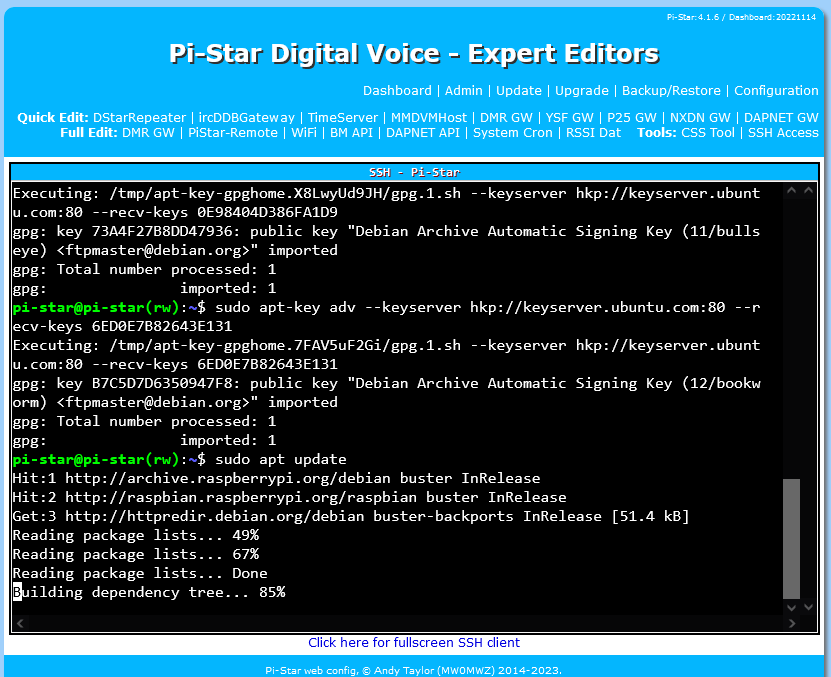The width and height of the screenshot is (831, 677).
Task: Go to the Admin page
Action: [464, 91]
